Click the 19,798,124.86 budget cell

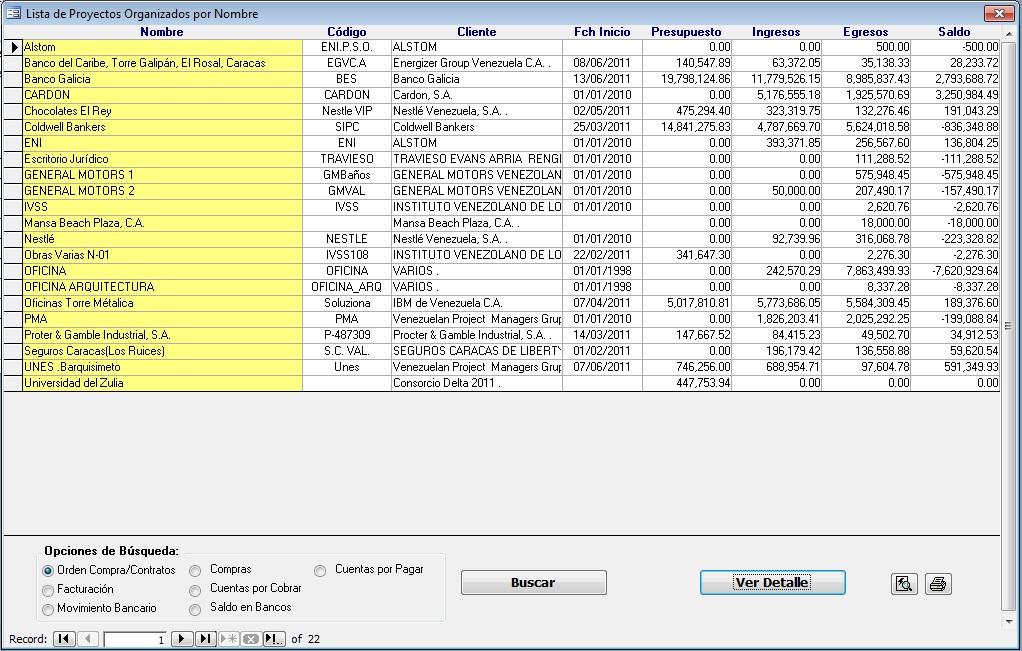(687, 79)
